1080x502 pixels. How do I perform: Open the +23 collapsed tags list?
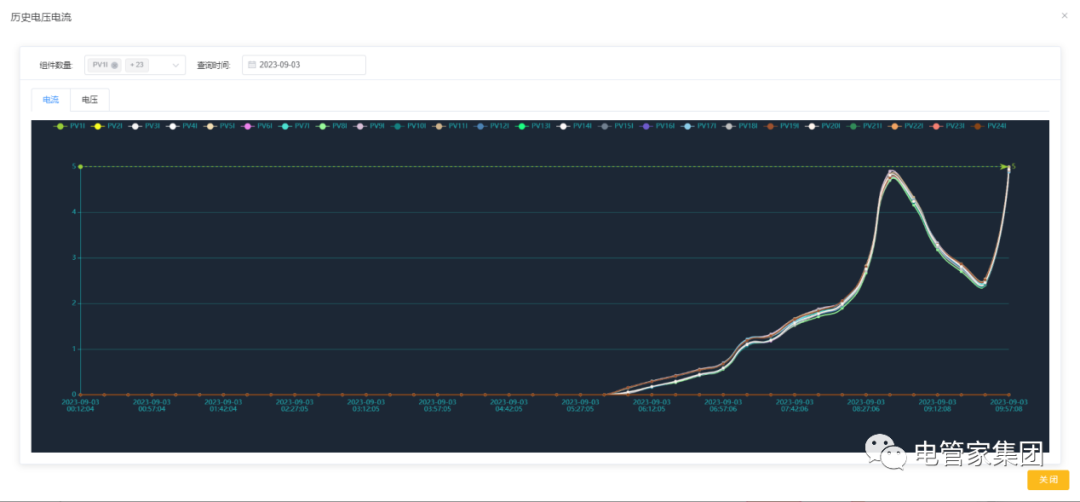tap(136, 65)
